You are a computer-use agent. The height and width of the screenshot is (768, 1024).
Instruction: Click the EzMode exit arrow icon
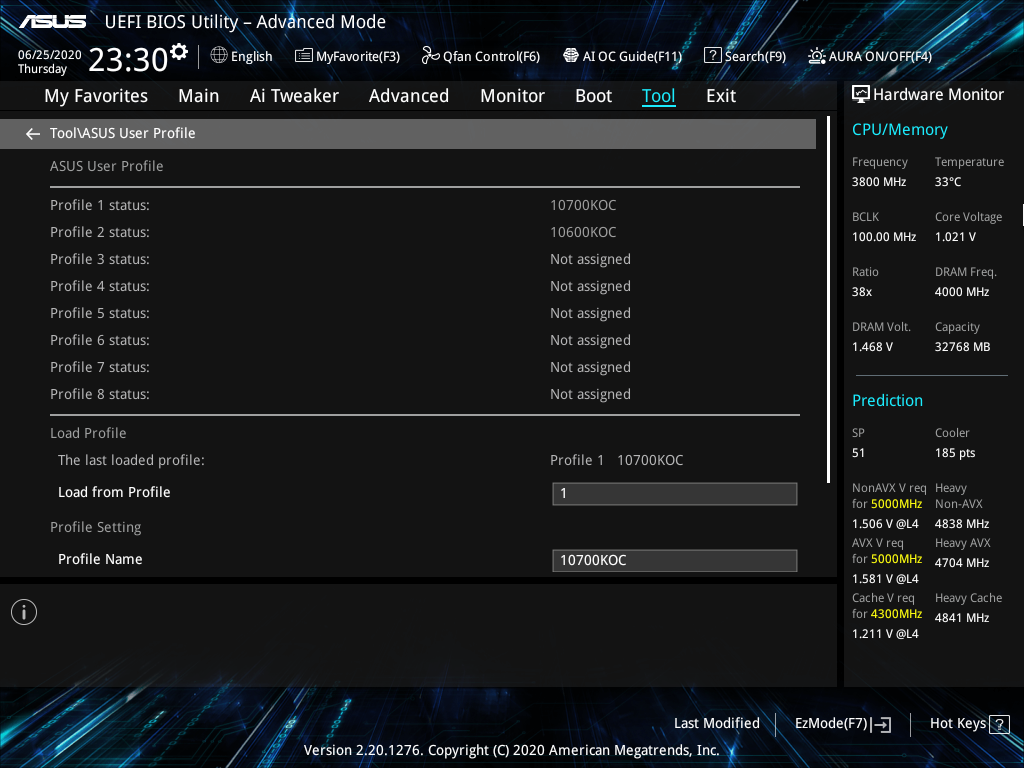coord(882,724)
